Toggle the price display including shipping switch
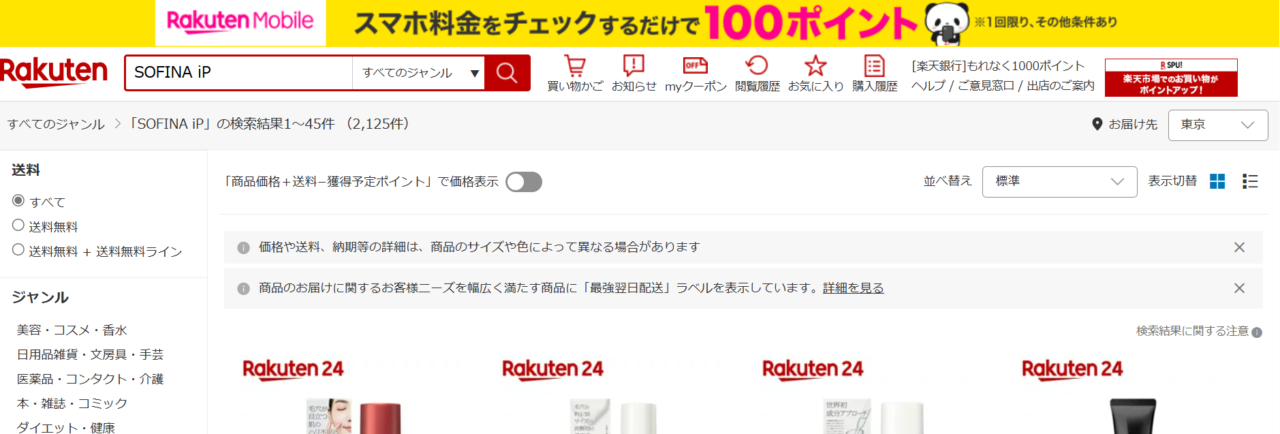 524,182
